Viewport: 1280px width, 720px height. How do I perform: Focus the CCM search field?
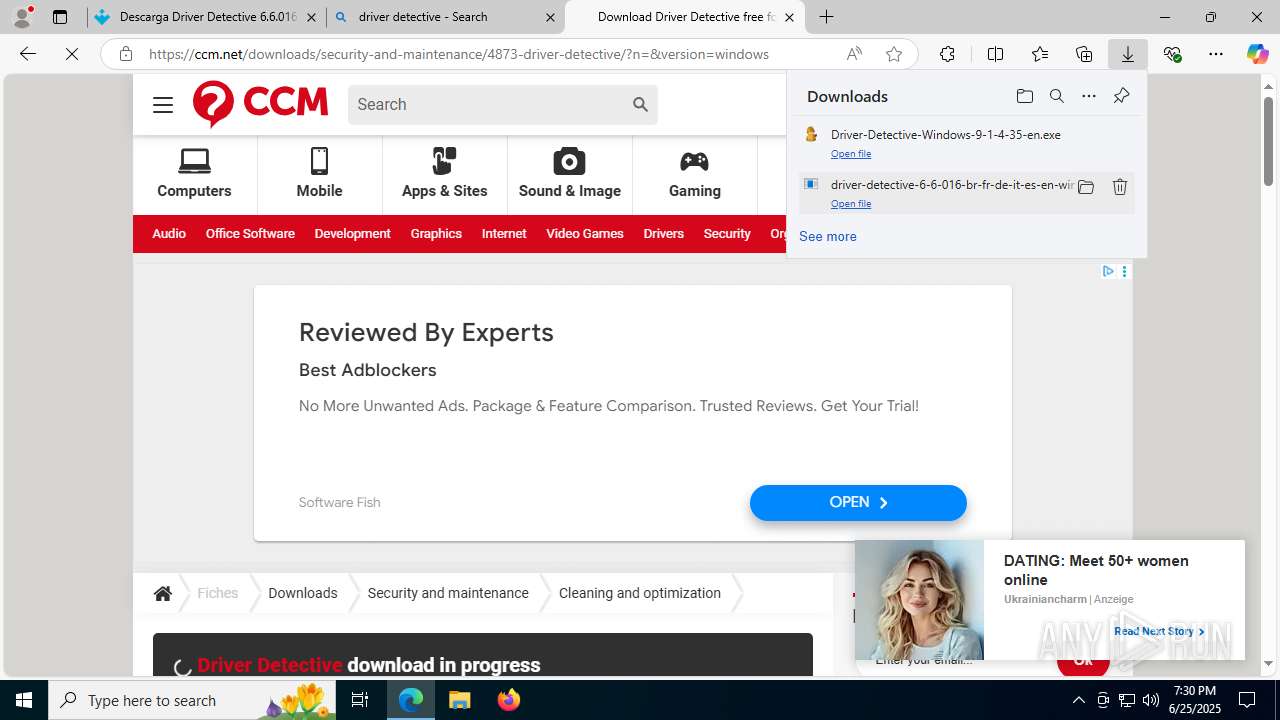point(488,104)
